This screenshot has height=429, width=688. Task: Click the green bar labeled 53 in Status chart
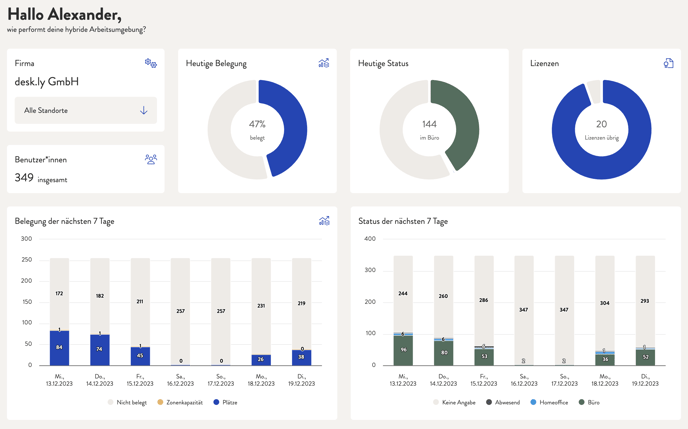pos(484,357)
